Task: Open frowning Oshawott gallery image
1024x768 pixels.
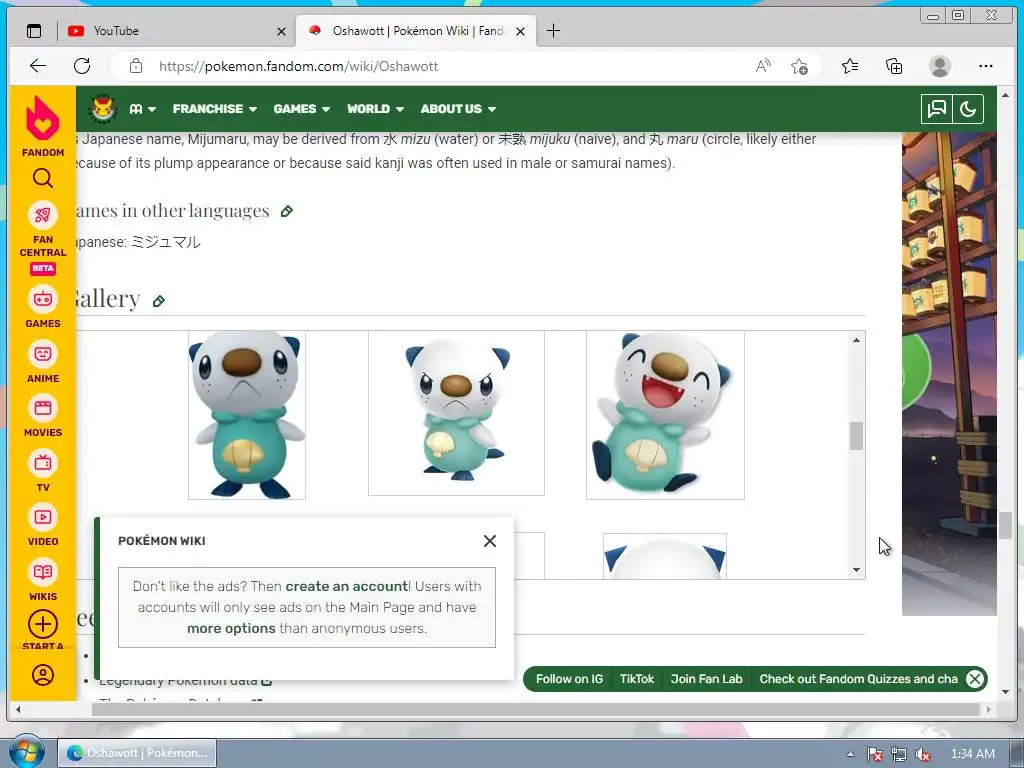Action: pyautogui.click(x=246, y=415)
